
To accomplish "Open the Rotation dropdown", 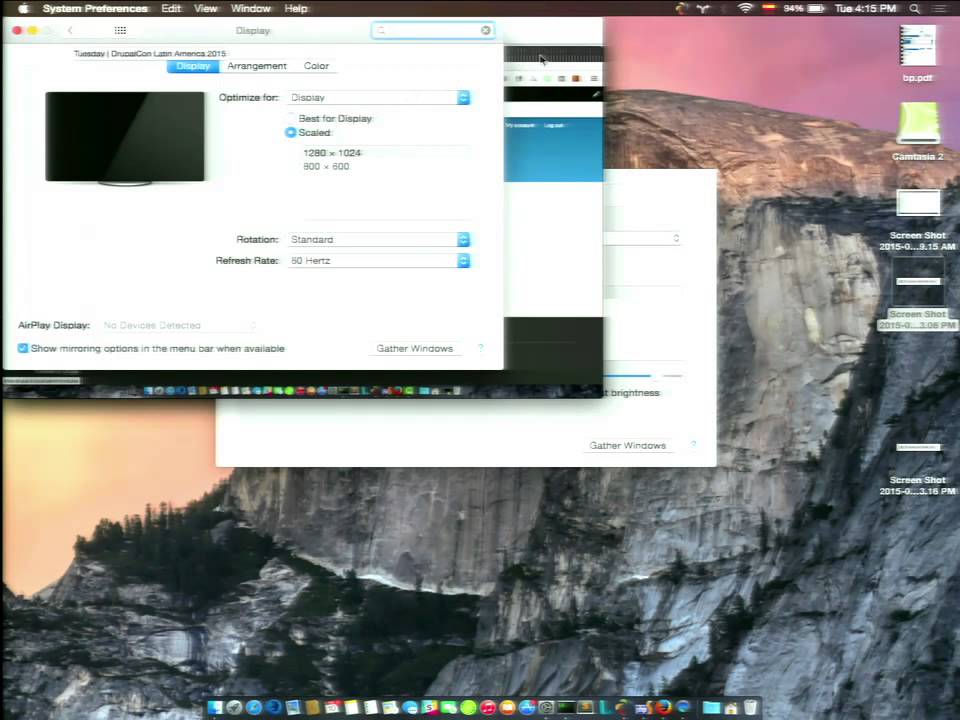I will pos(379,239).
